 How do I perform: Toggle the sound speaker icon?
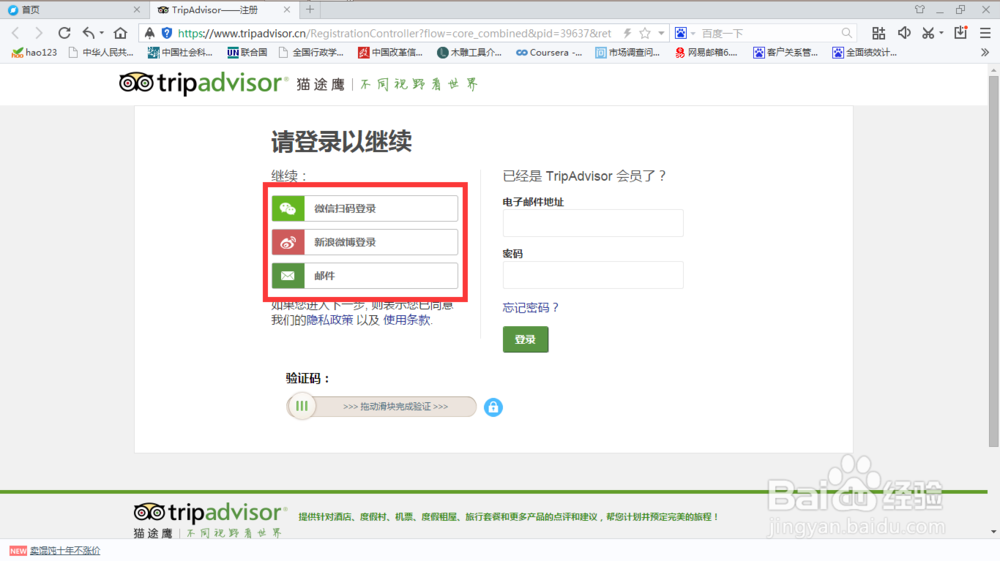coord(904,33)
